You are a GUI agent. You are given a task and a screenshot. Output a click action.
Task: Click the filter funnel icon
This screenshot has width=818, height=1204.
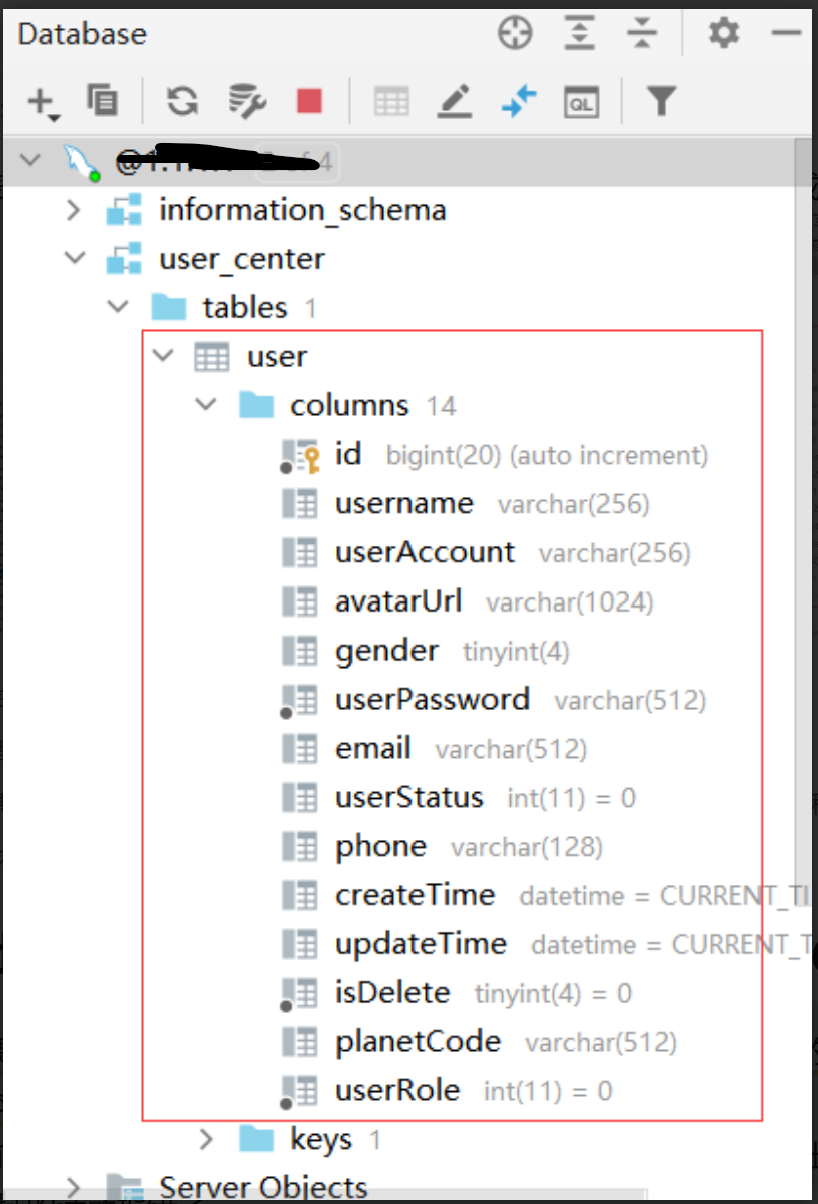coord(661,101)
